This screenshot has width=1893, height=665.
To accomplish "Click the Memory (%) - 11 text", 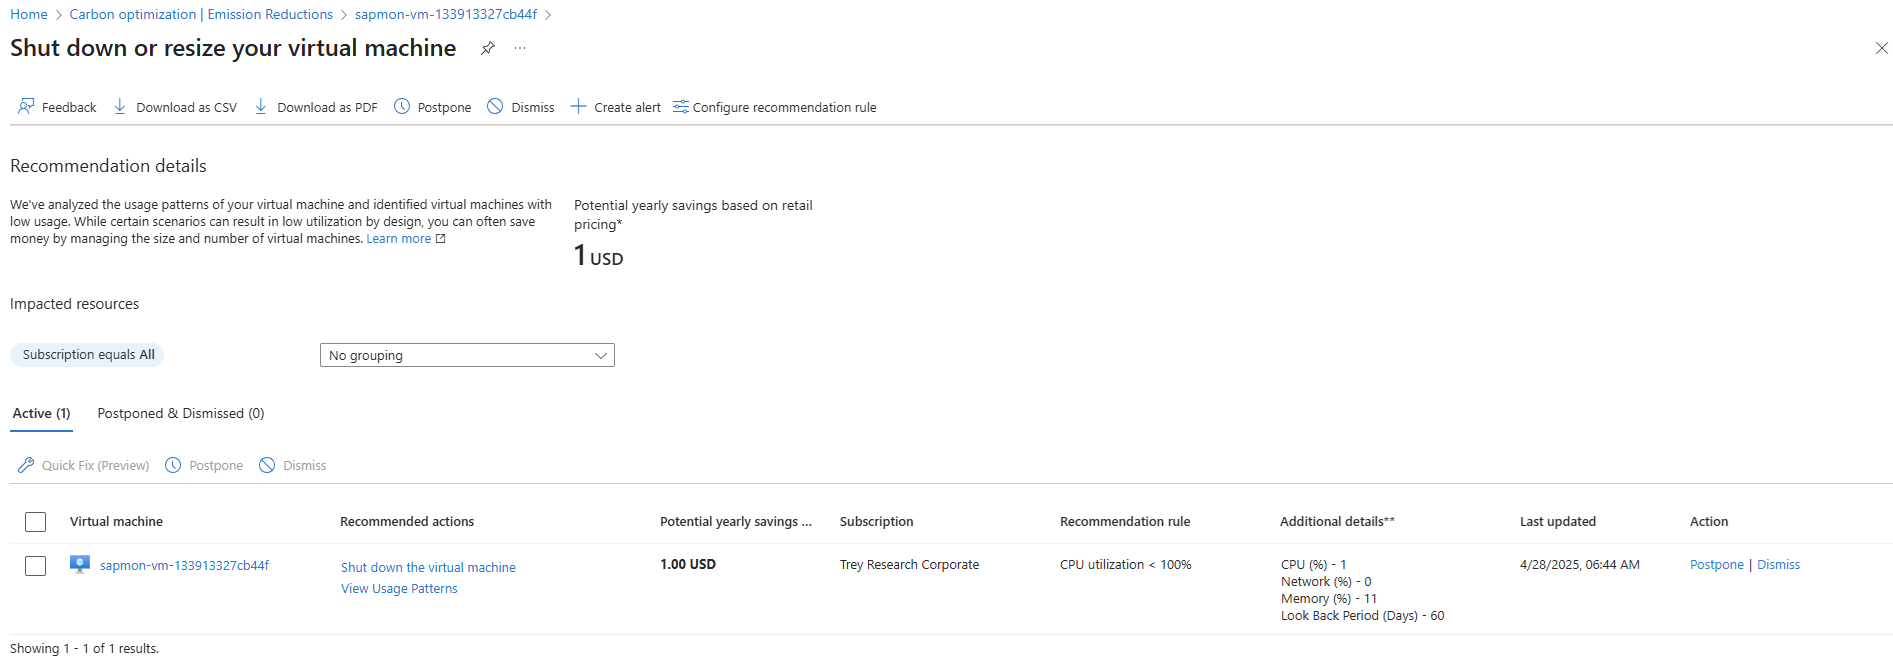I will point(1329,598).
